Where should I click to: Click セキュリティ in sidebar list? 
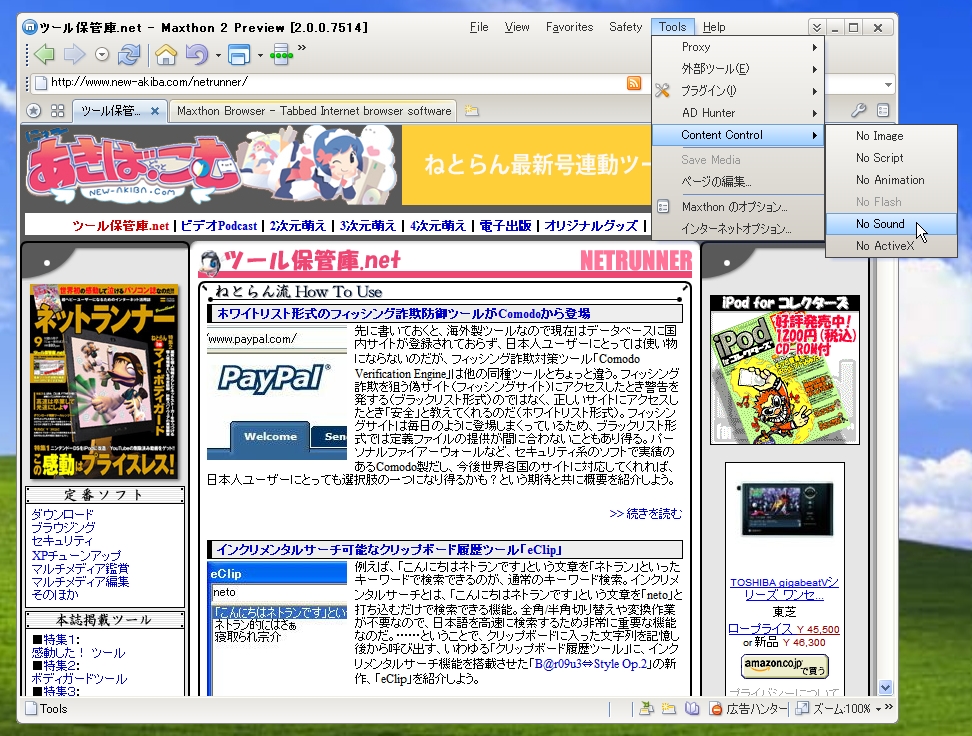[62, 541]
